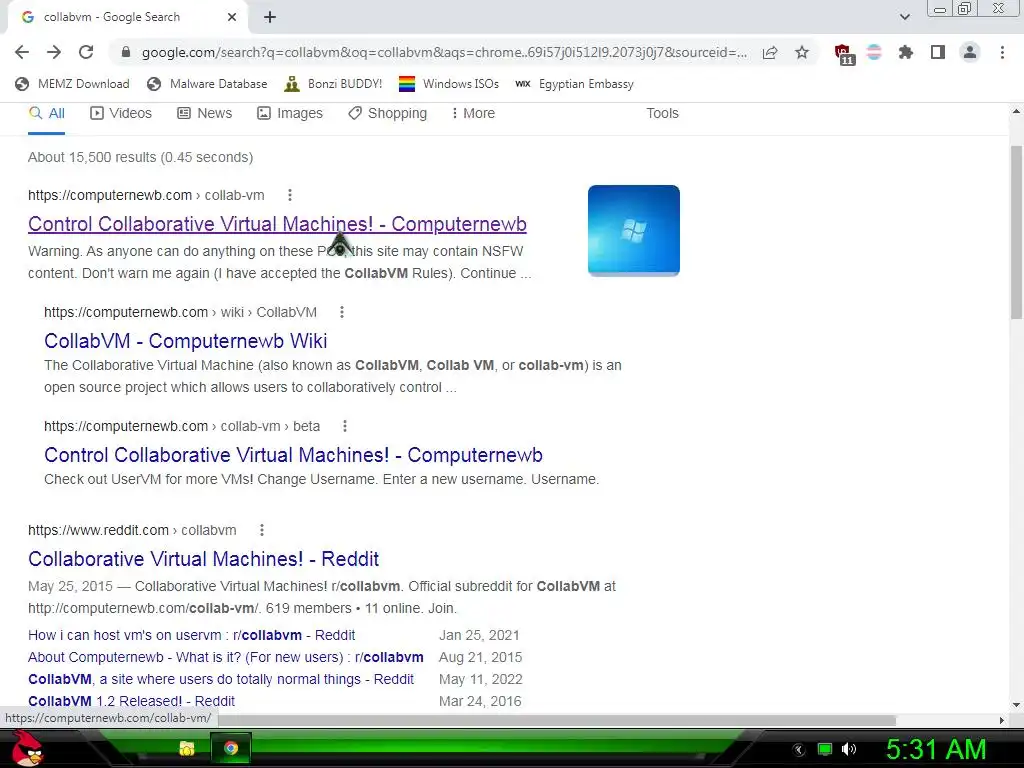Toggle the browser side panel
1024x768 pixels.
938,52
